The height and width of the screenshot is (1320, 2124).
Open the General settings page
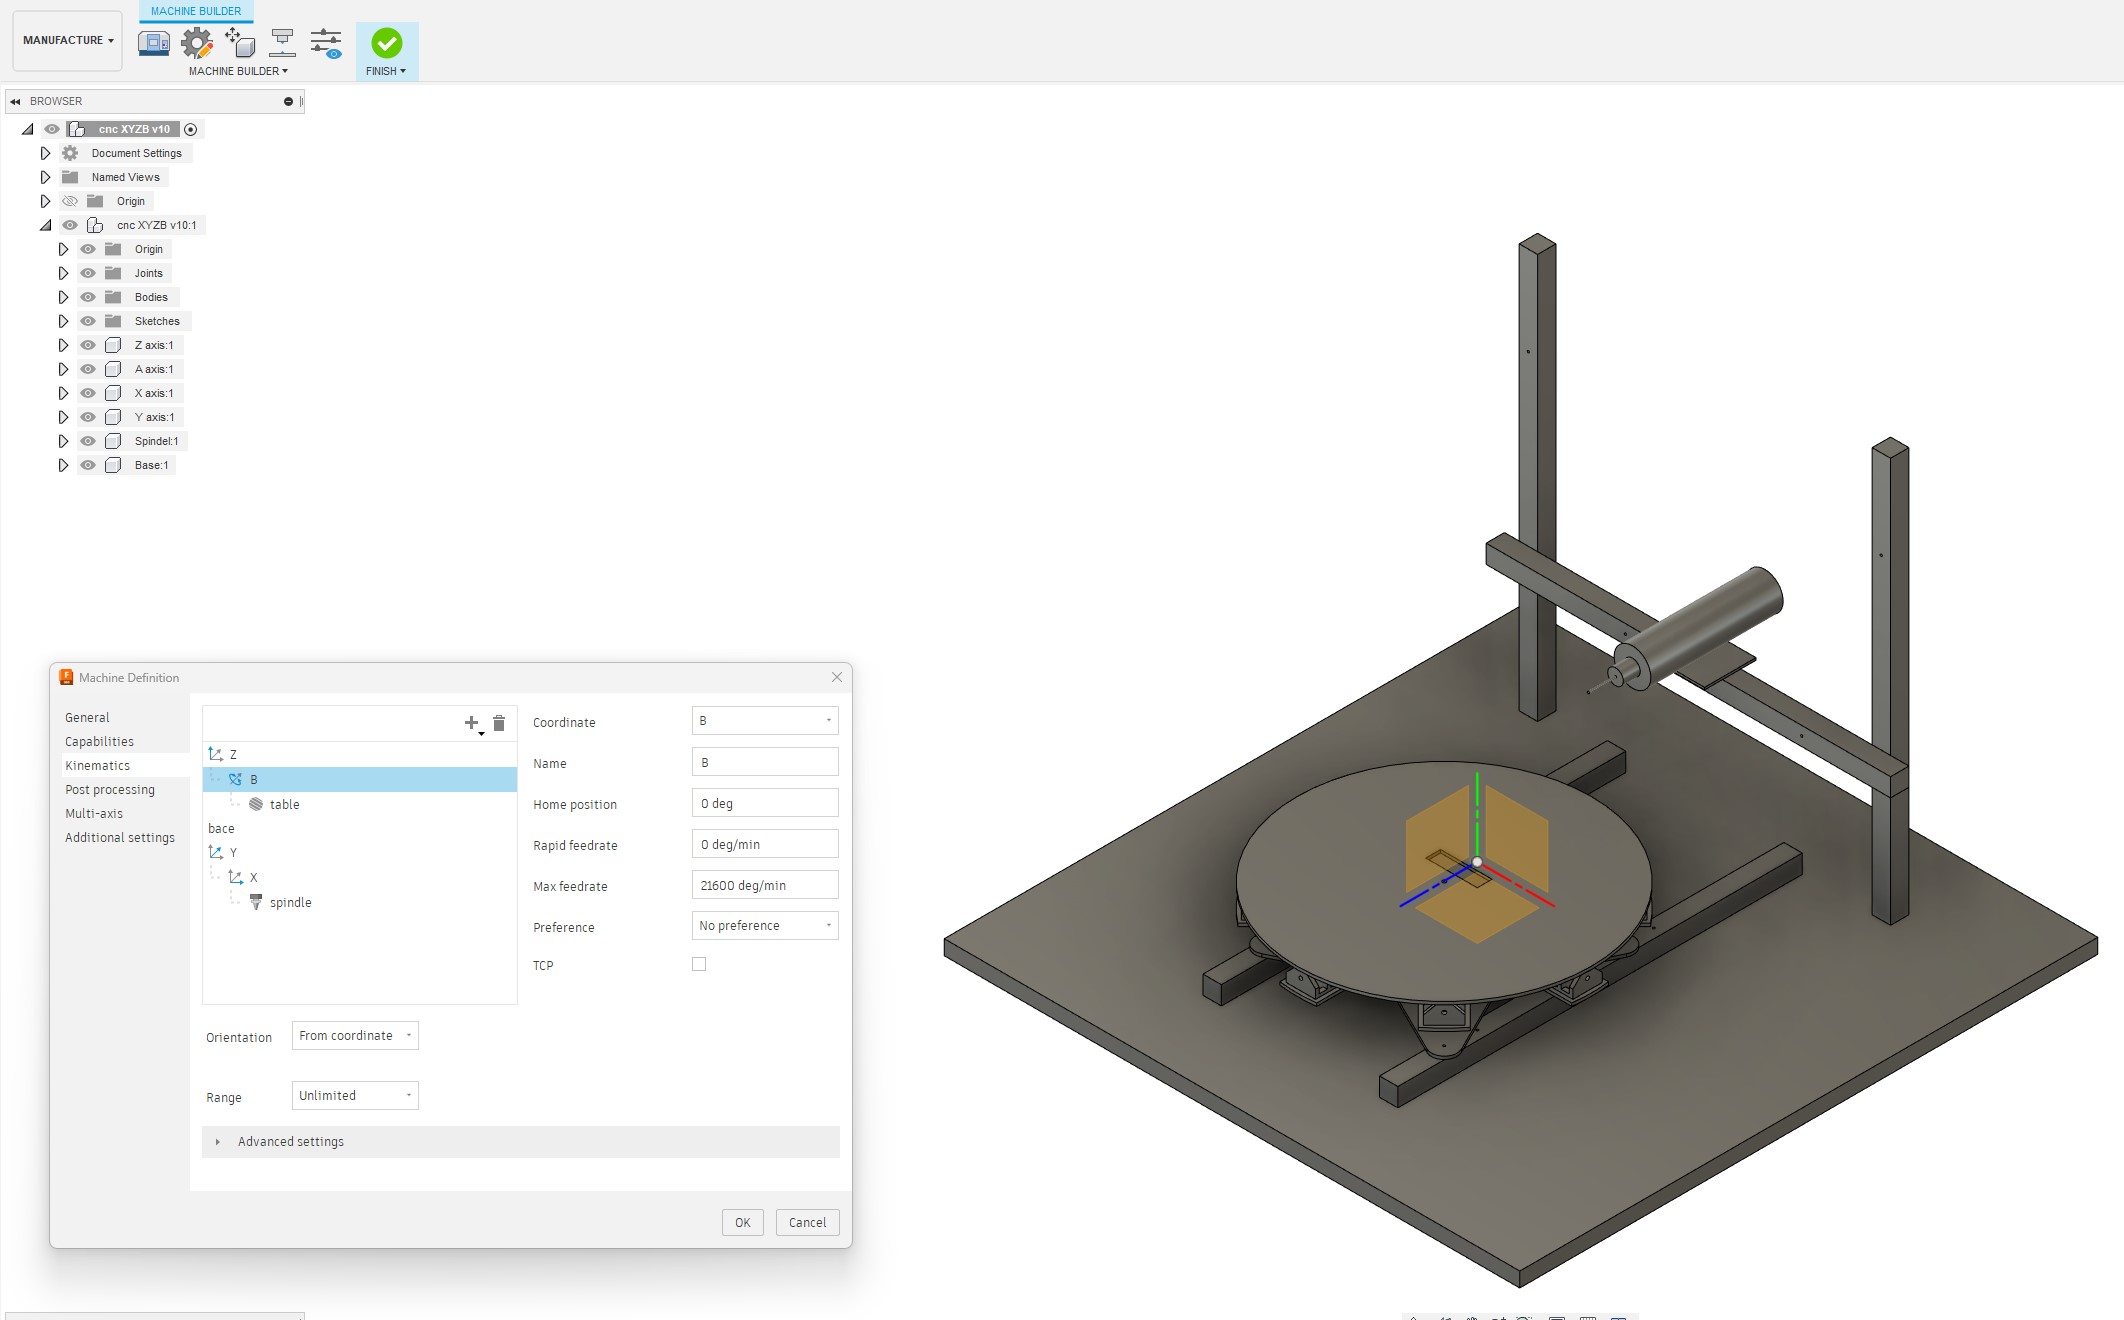pos(88,718)
